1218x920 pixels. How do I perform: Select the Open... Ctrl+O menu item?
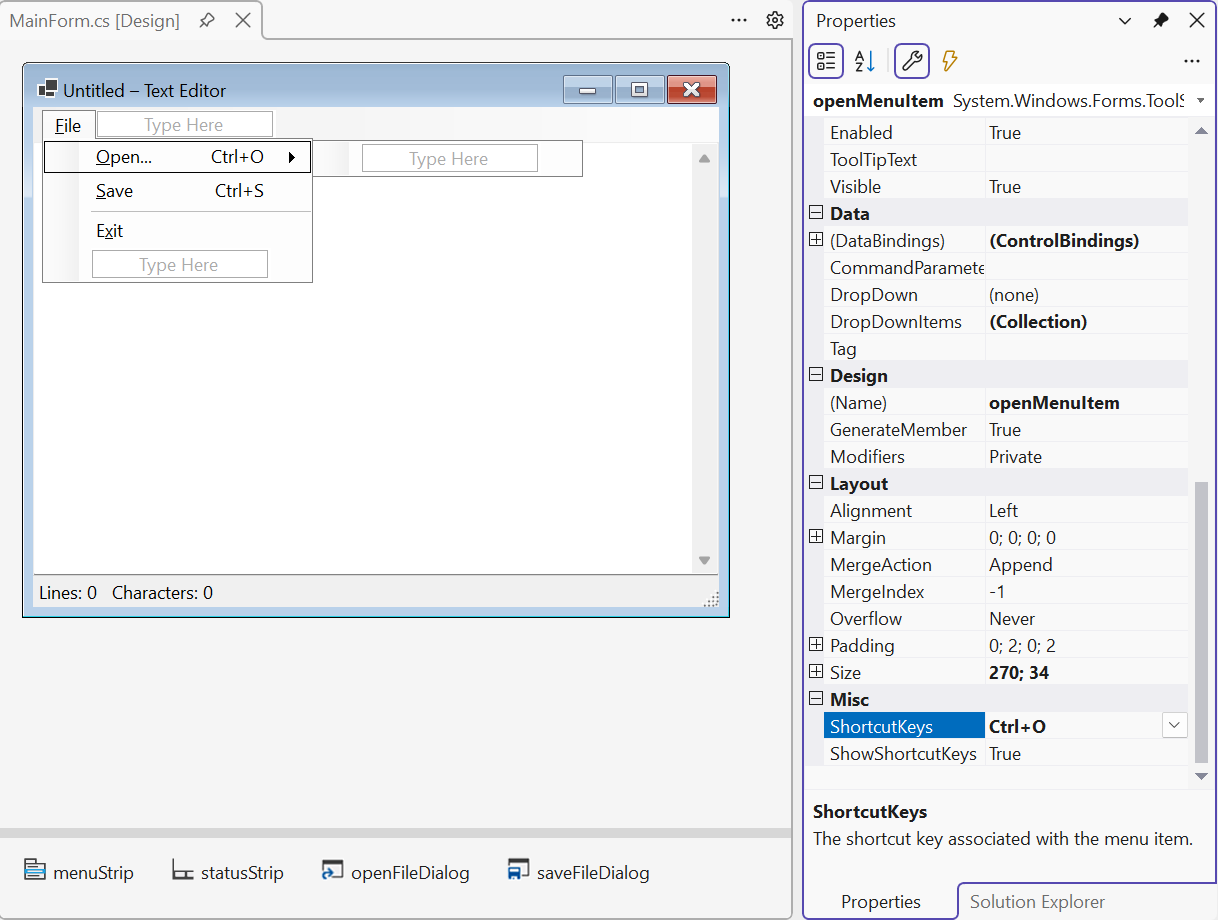(x=178, y=157)
